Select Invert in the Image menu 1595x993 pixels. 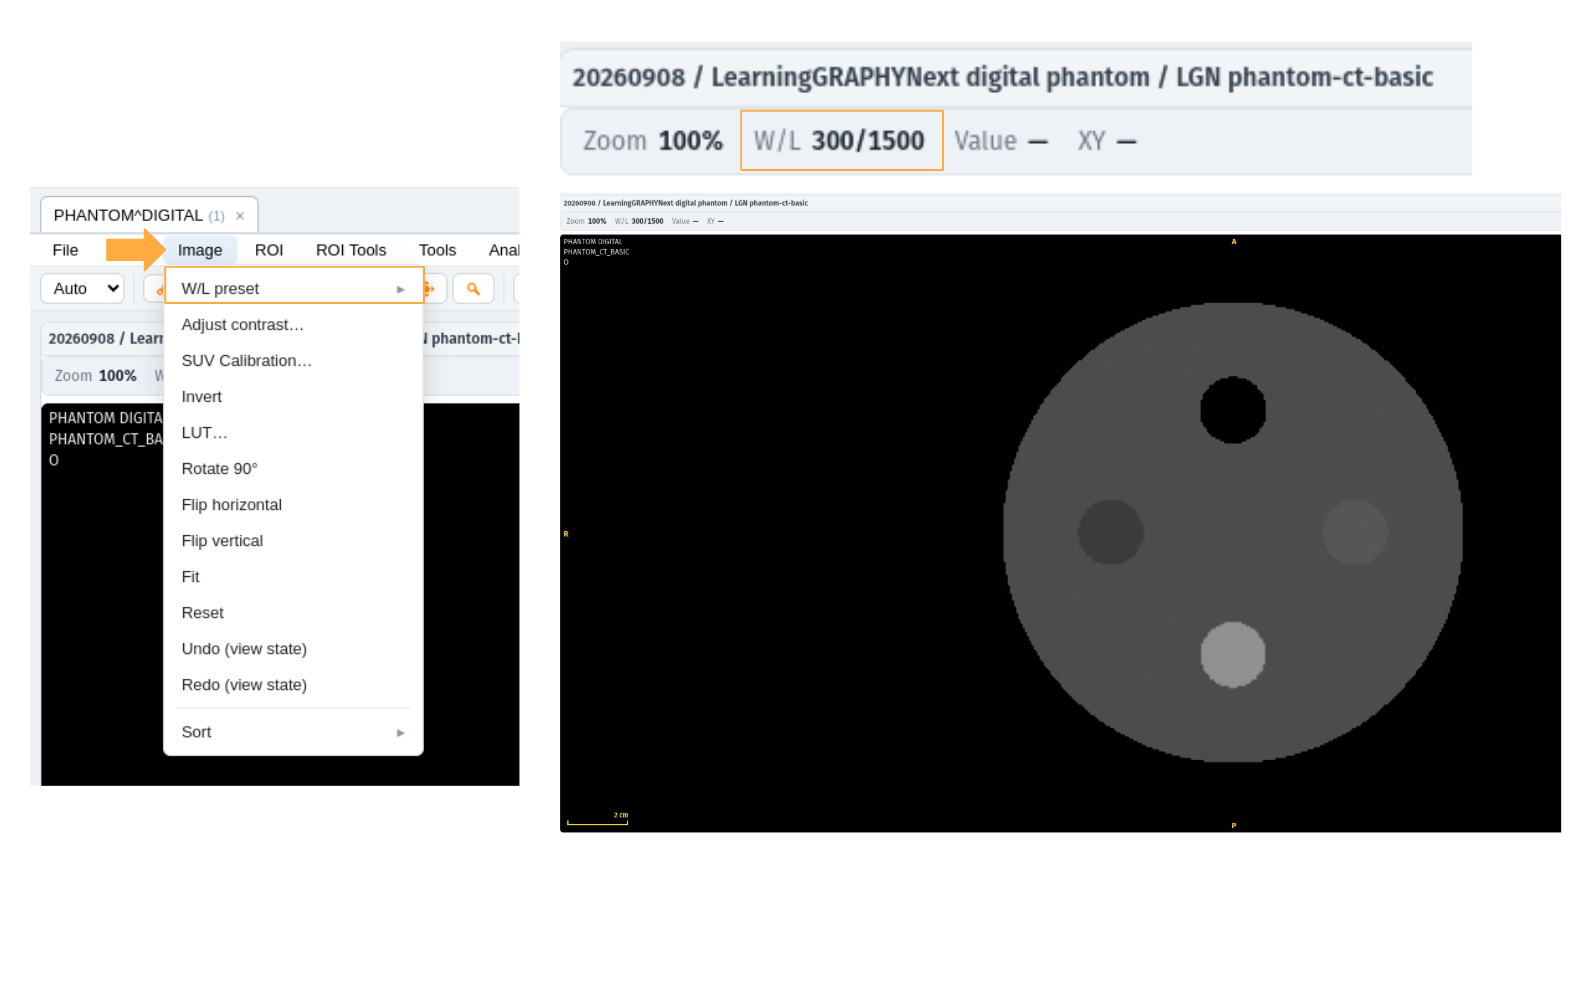click(x=294, y=397)
